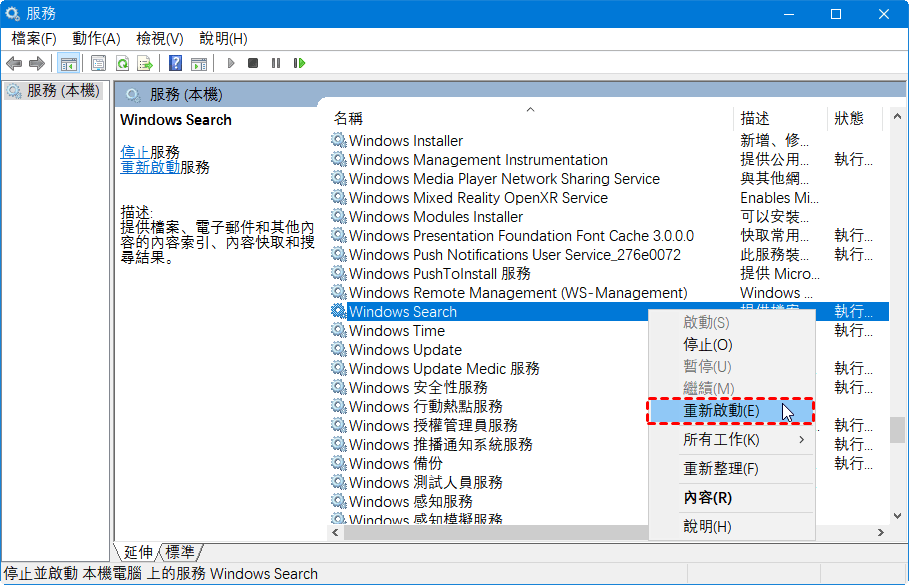
Task: Click the gear icon beside Windows Search row
Action: coord(339,311)
